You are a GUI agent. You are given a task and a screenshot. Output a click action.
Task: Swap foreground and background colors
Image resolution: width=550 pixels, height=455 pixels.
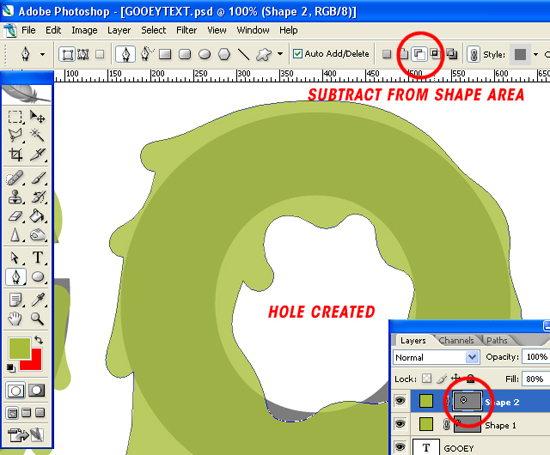coord(39,340)
